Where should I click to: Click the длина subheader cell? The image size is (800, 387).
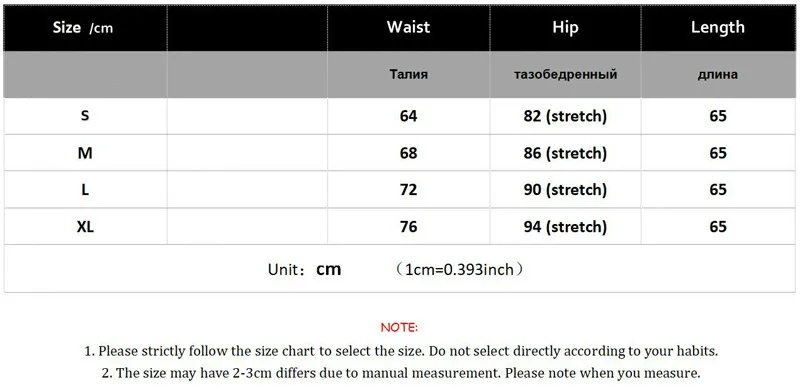717,75
